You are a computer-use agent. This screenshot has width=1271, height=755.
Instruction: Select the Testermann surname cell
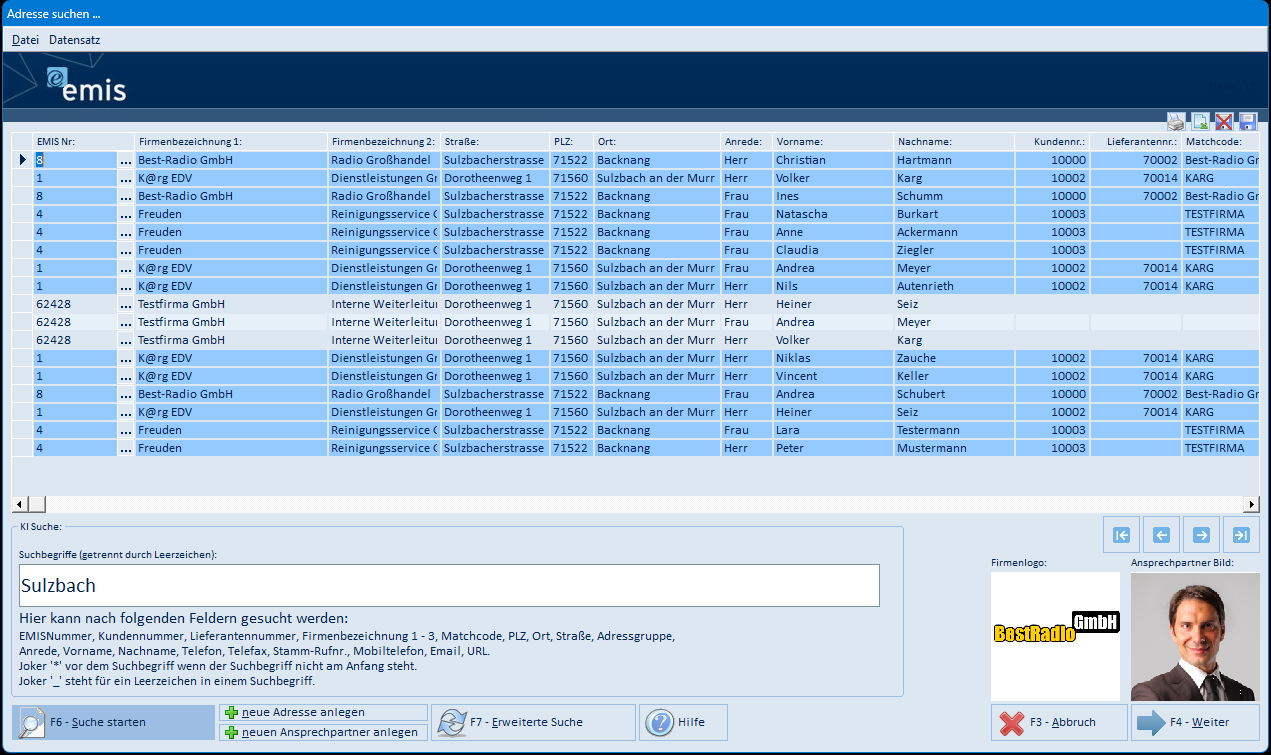pos(954,430)
